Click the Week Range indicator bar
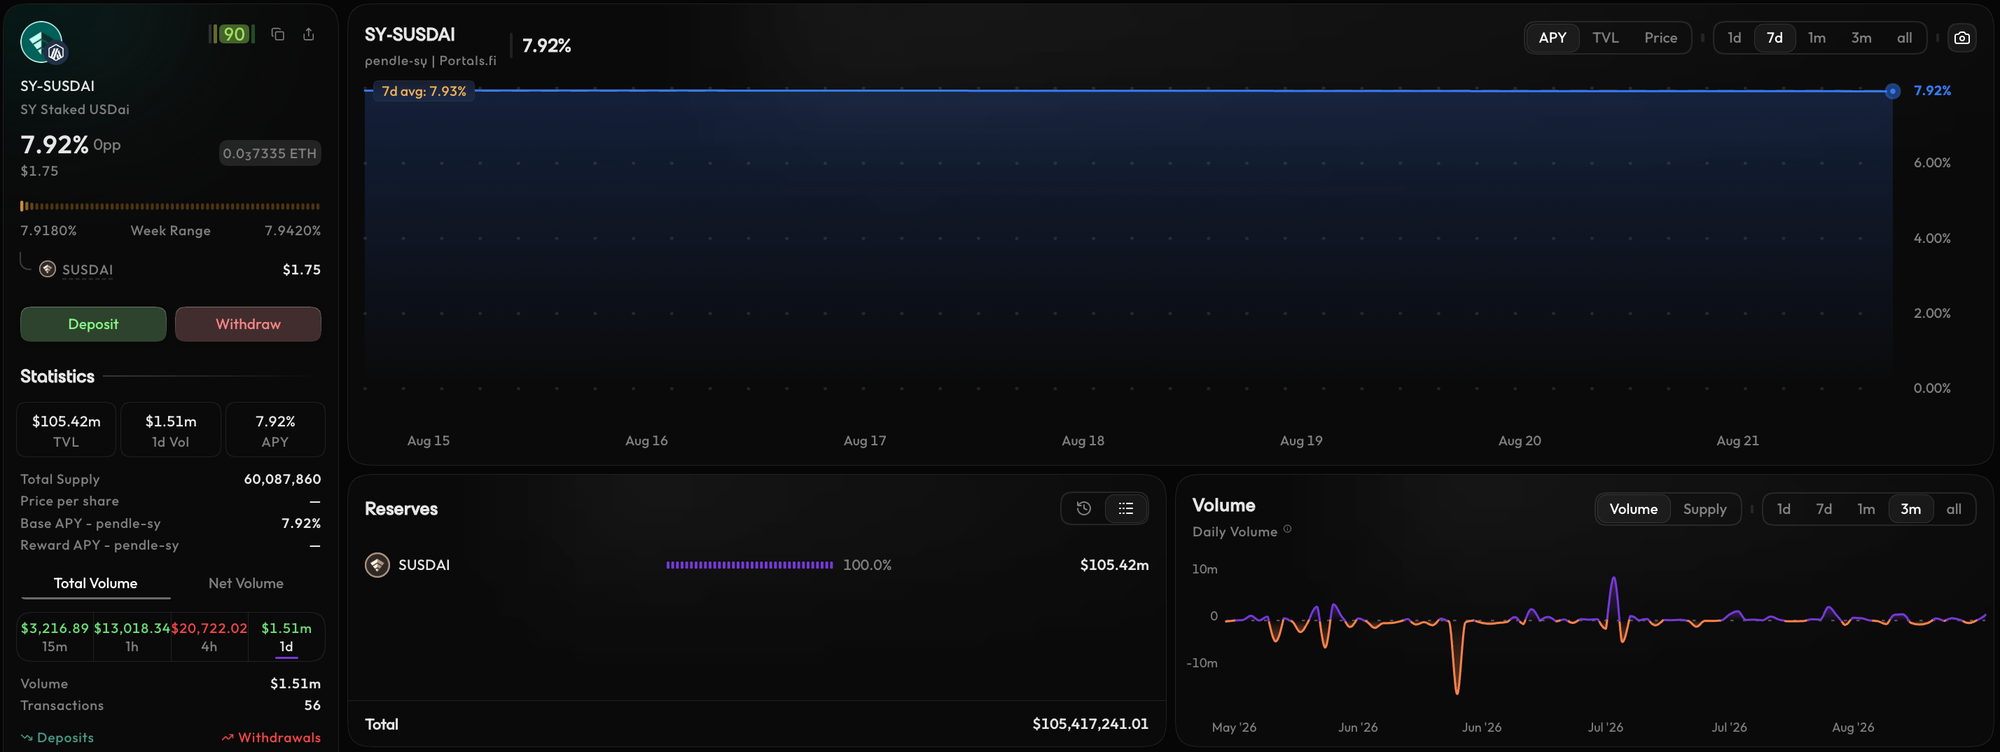 point(171,206)
